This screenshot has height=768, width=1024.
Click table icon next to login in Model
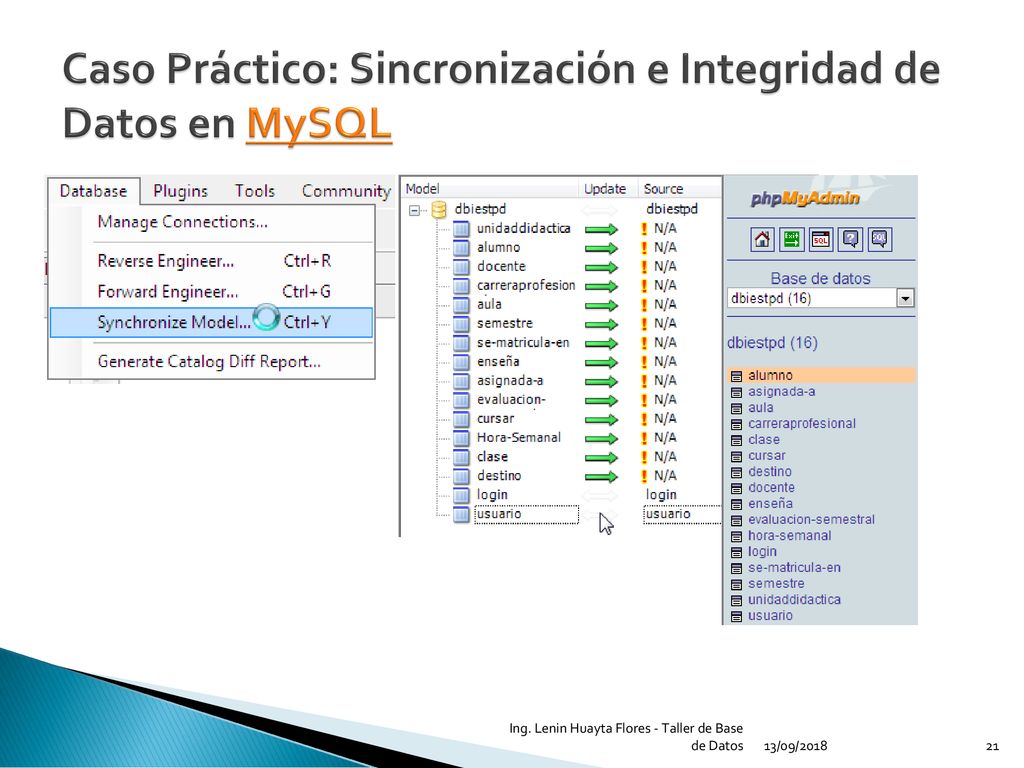[x=461, y=495]
